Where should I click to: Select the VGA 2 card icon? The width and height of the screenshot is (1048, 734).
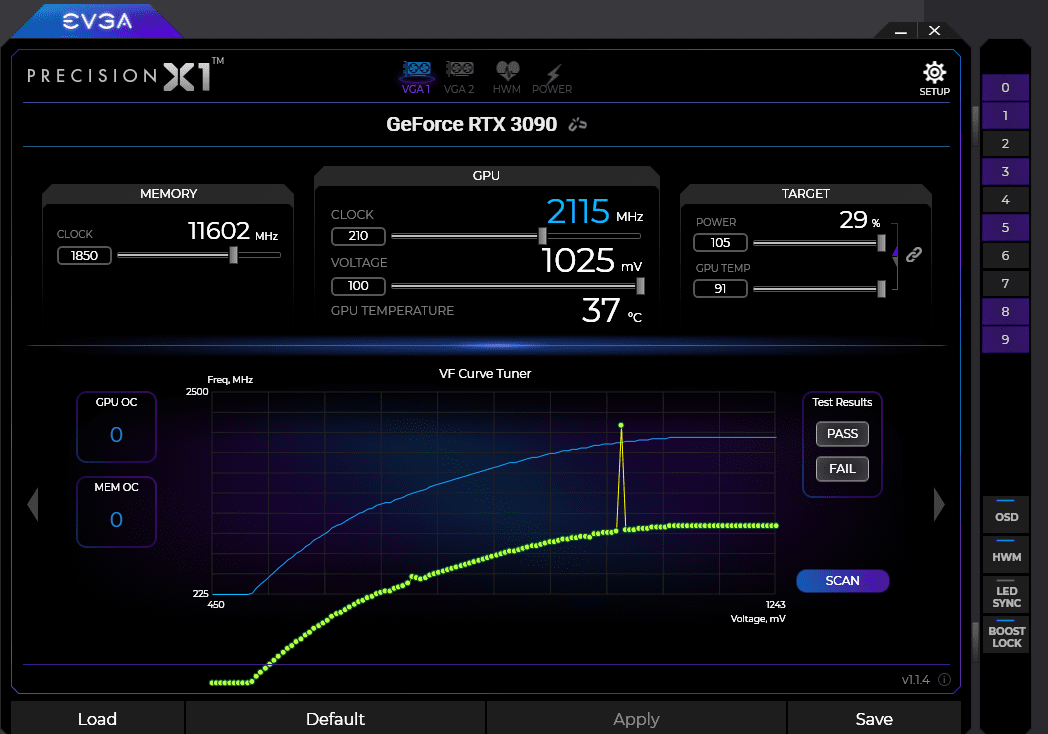tap(459, 78)
